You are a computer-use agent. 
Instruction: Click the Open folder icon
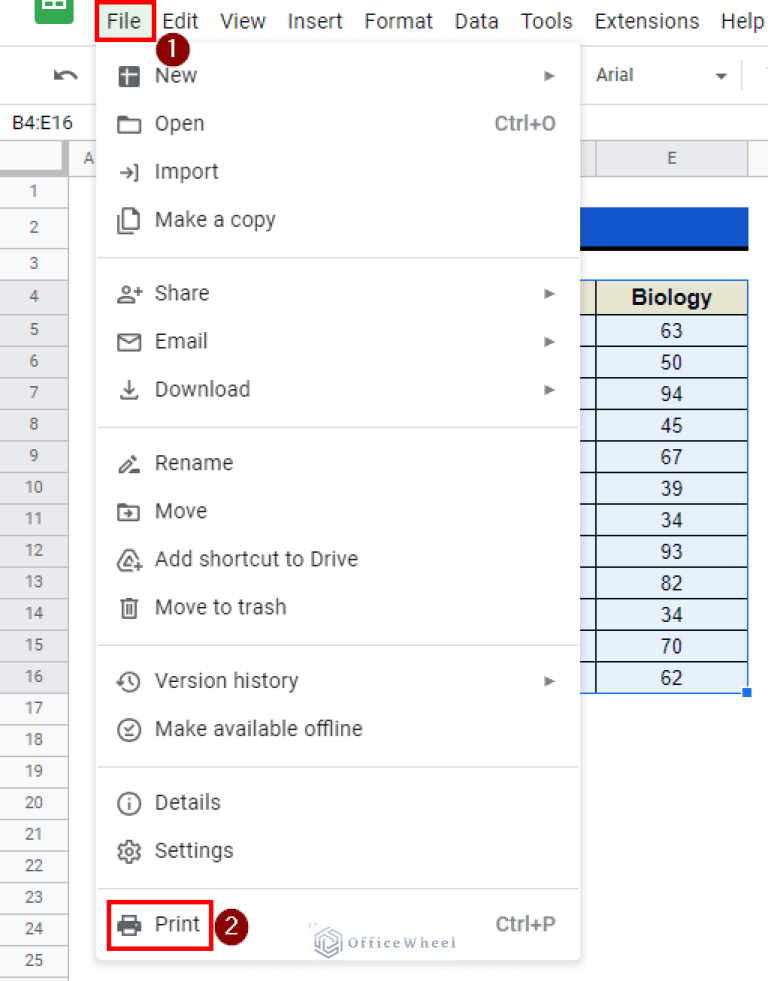129,123
